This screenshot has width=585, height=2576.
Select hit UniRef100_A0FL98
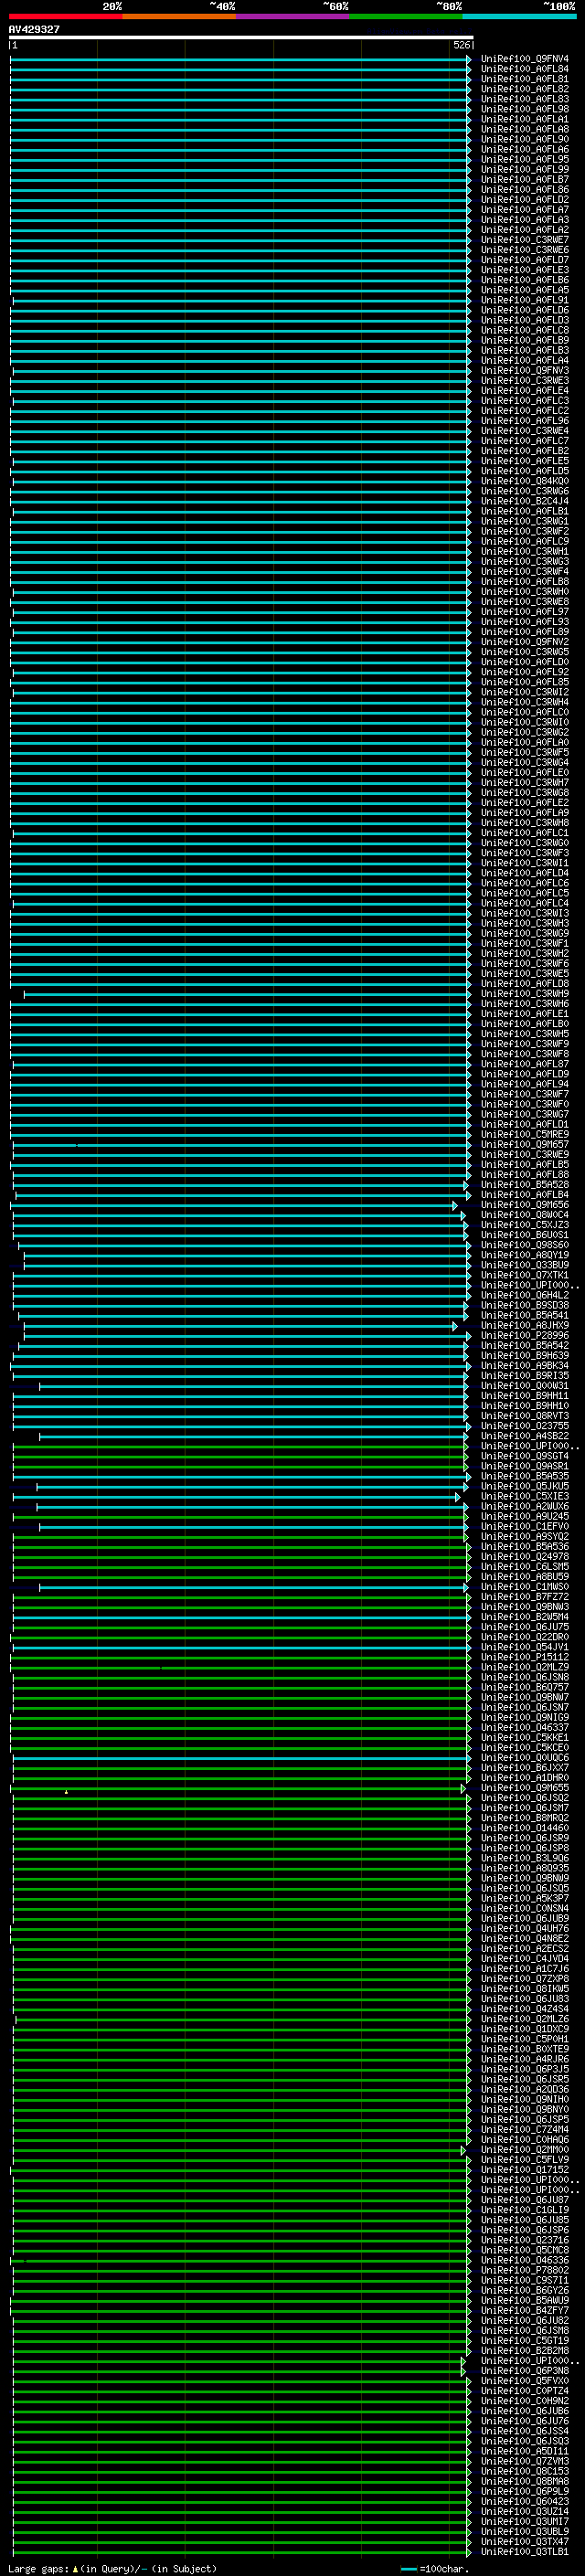pyautogui.click(x=525, y=109)
